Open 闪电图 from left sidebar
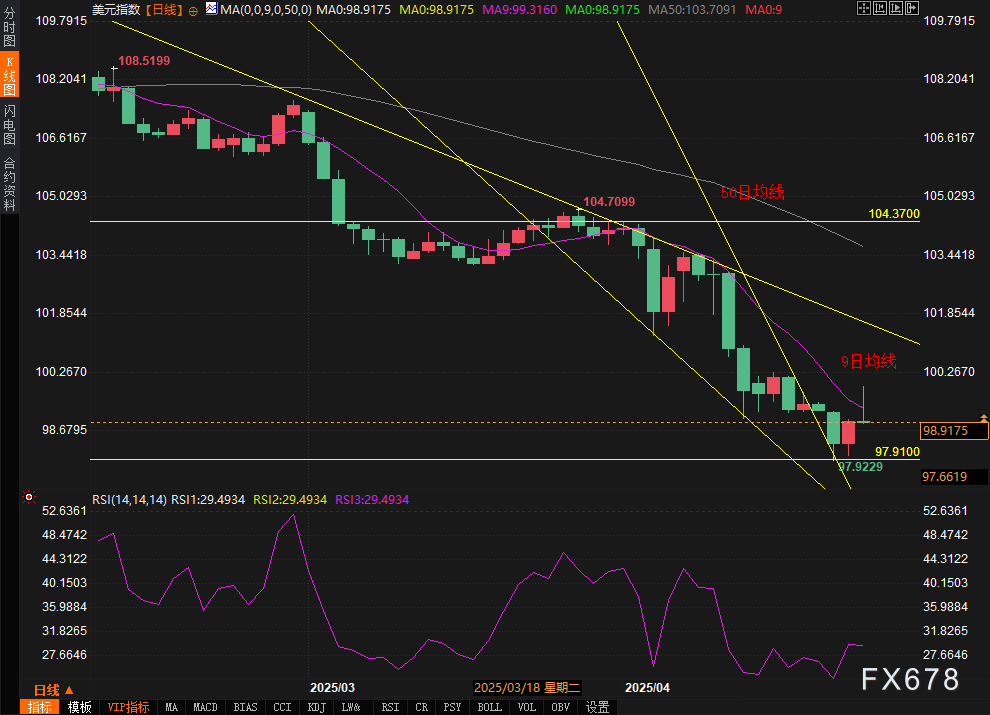990x715 pixels. [9, 123]
